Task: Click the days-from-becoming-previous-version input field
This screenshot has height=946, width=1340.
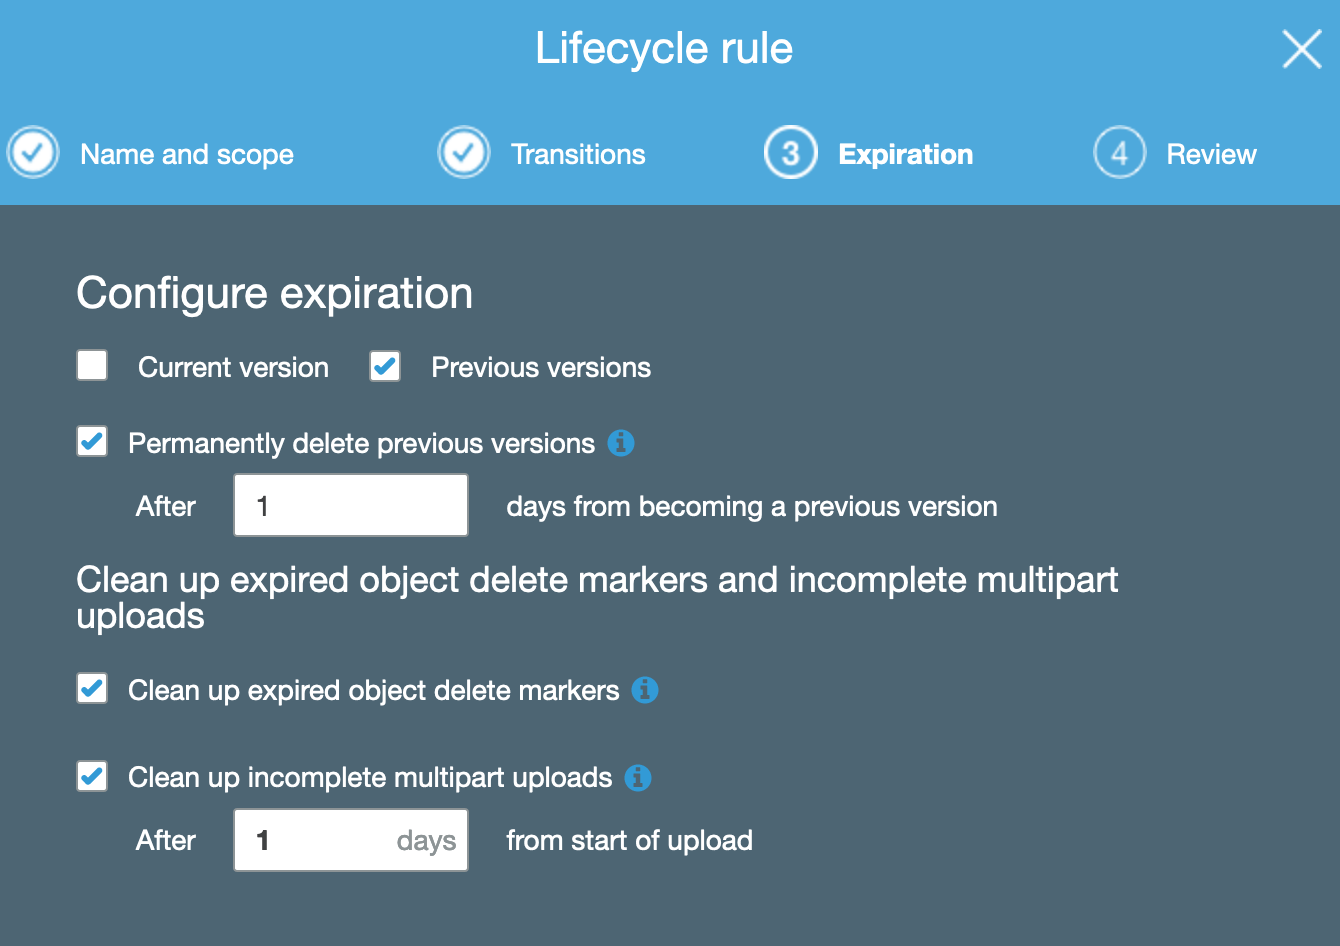Action: (x=350, y=505)
